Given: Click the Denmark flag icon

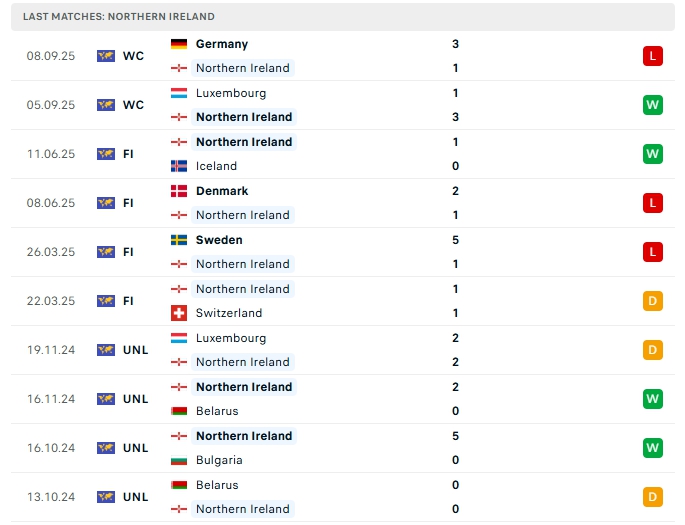Looking at the screenshot, I should click(x=179, y=191).
